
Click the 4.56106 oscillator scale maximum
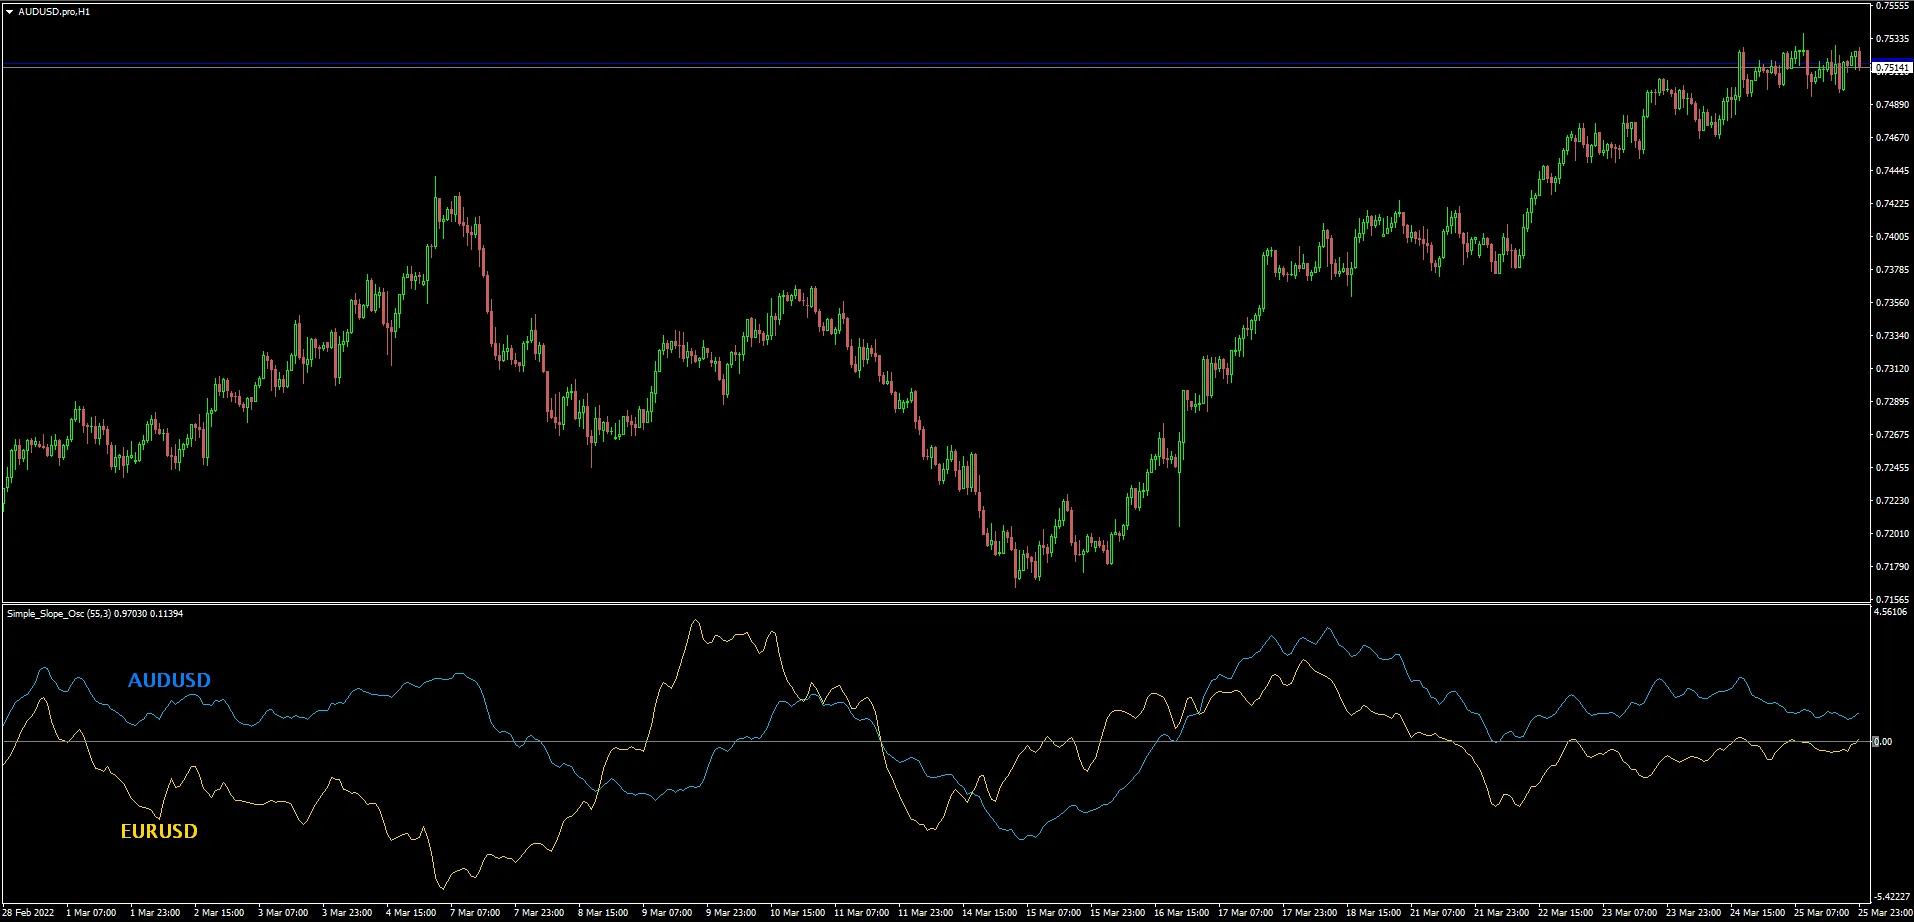1892,612
